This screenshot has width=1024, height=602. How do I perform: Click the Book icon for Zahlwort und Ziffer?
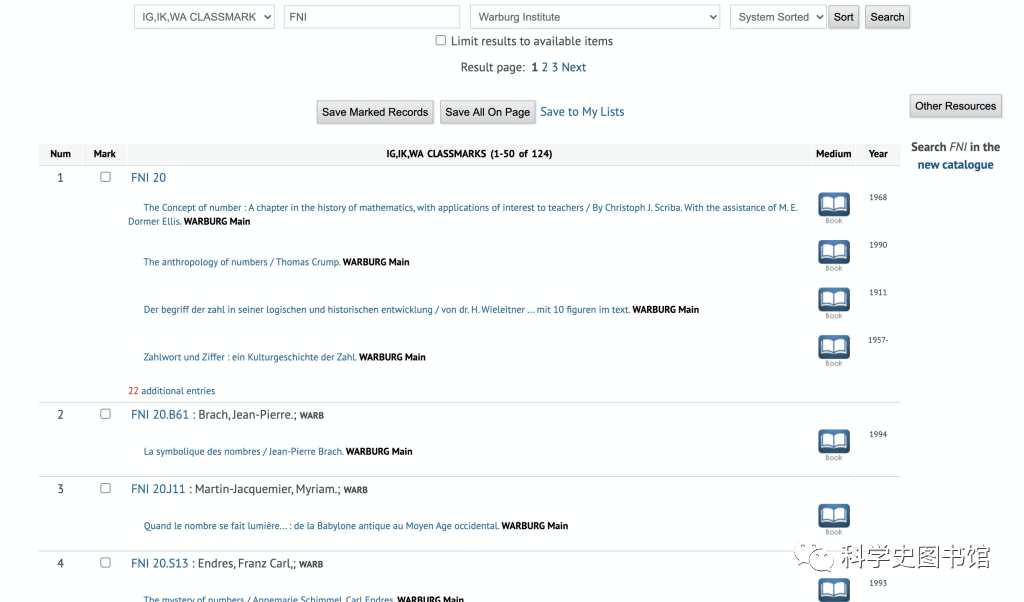834,347
